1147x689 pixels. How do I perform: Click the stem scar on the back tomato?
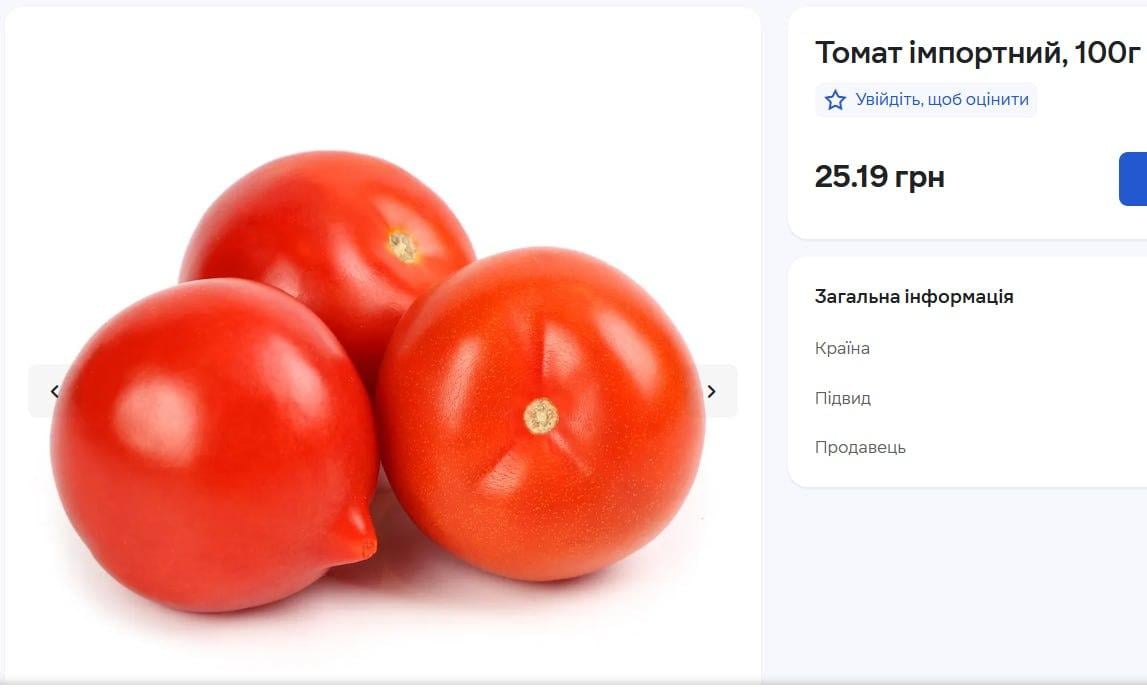[x=402, y=246]
